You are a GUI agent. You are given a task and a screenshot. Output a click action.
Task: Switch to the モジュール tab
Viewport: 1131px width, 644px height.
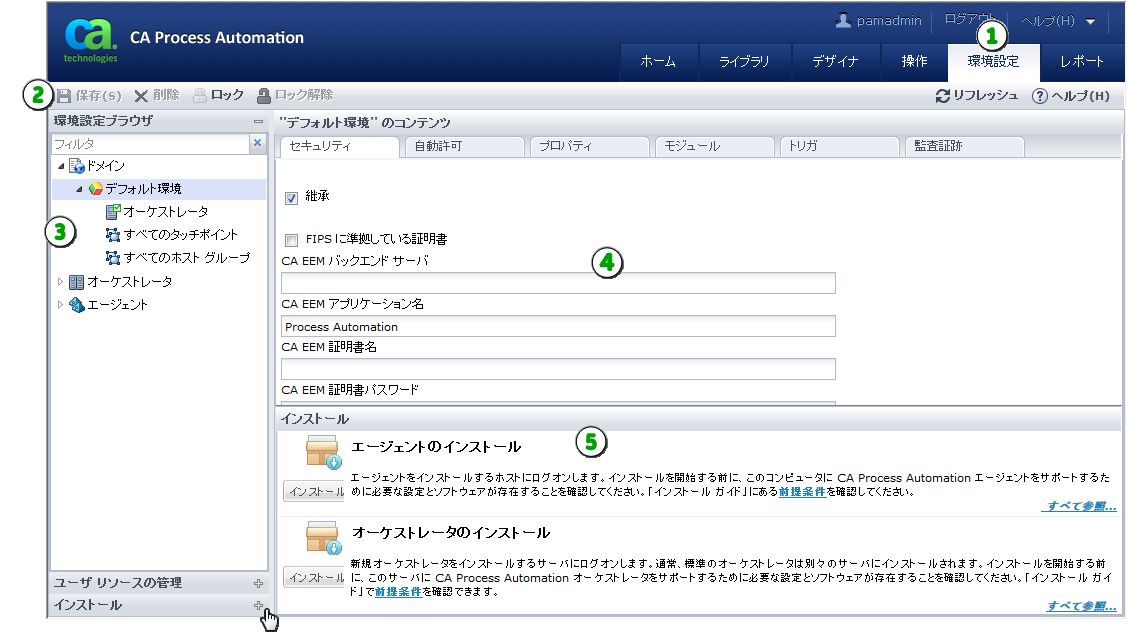tap(714, 146)
